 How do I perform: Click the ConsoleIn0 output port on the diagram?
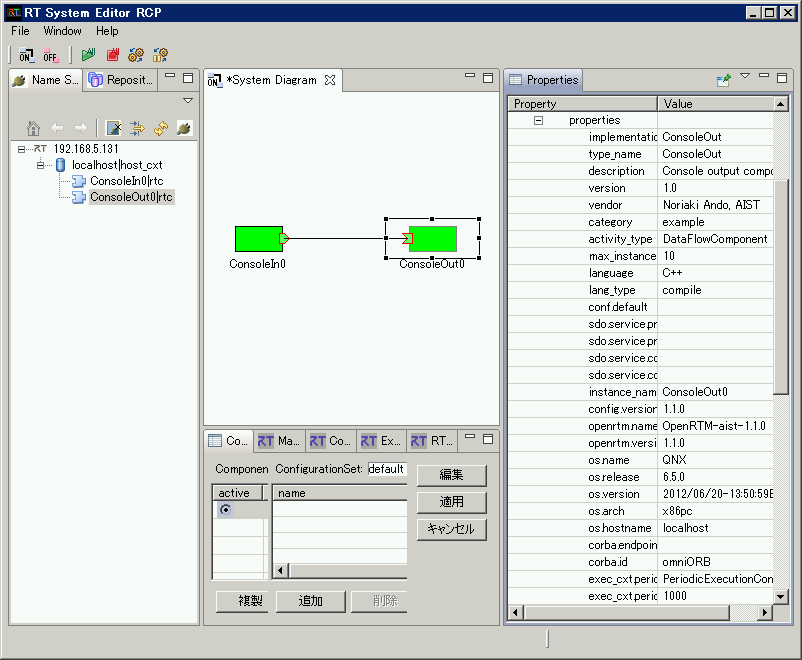[284, 238]
